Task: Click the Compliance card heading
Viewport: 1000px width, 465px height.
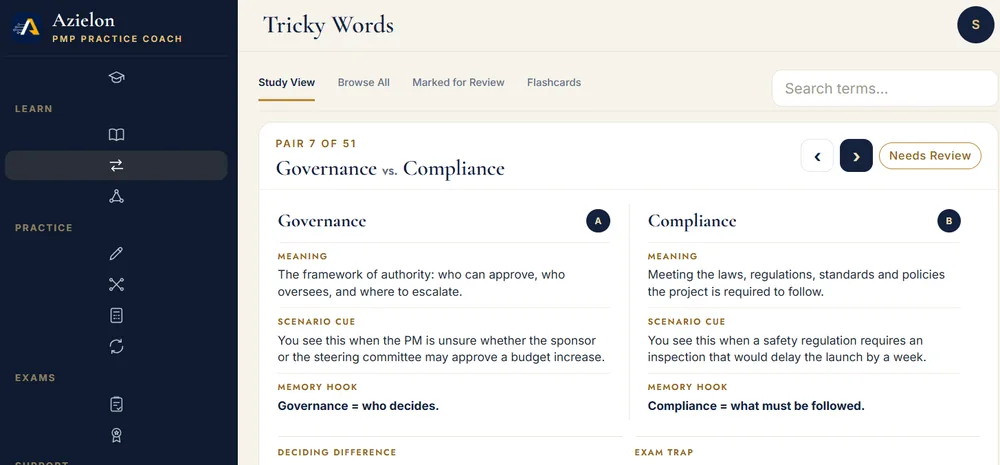Action: pyautogui.click(x=692, y=221)
